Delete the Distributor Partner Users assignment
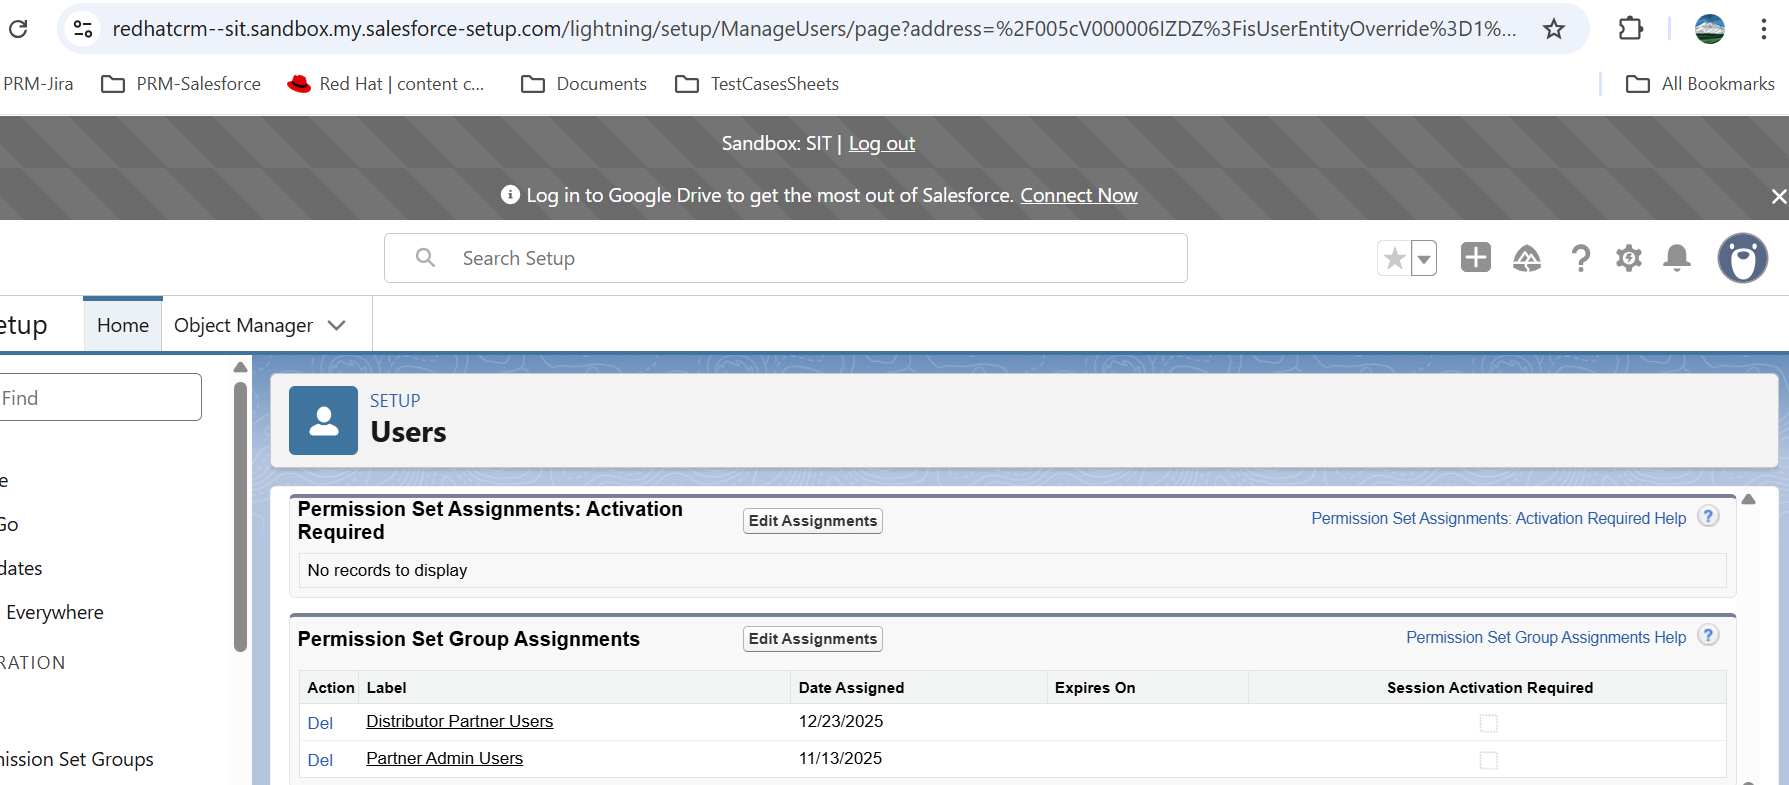1789x785 pixels. (x=320, y=723)
